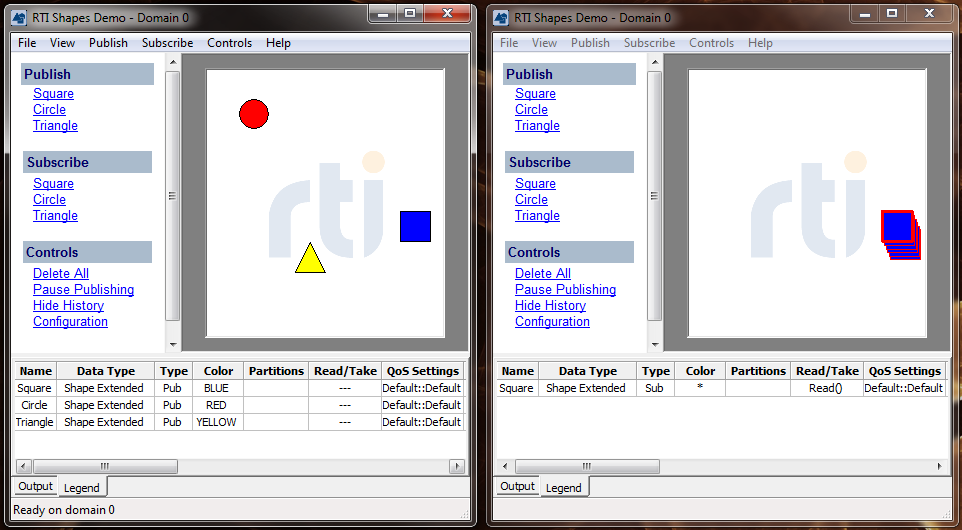This screenshot has width=962, height=530.
Task: Switch to Output tab in right window
Action: tap(518, 486)
